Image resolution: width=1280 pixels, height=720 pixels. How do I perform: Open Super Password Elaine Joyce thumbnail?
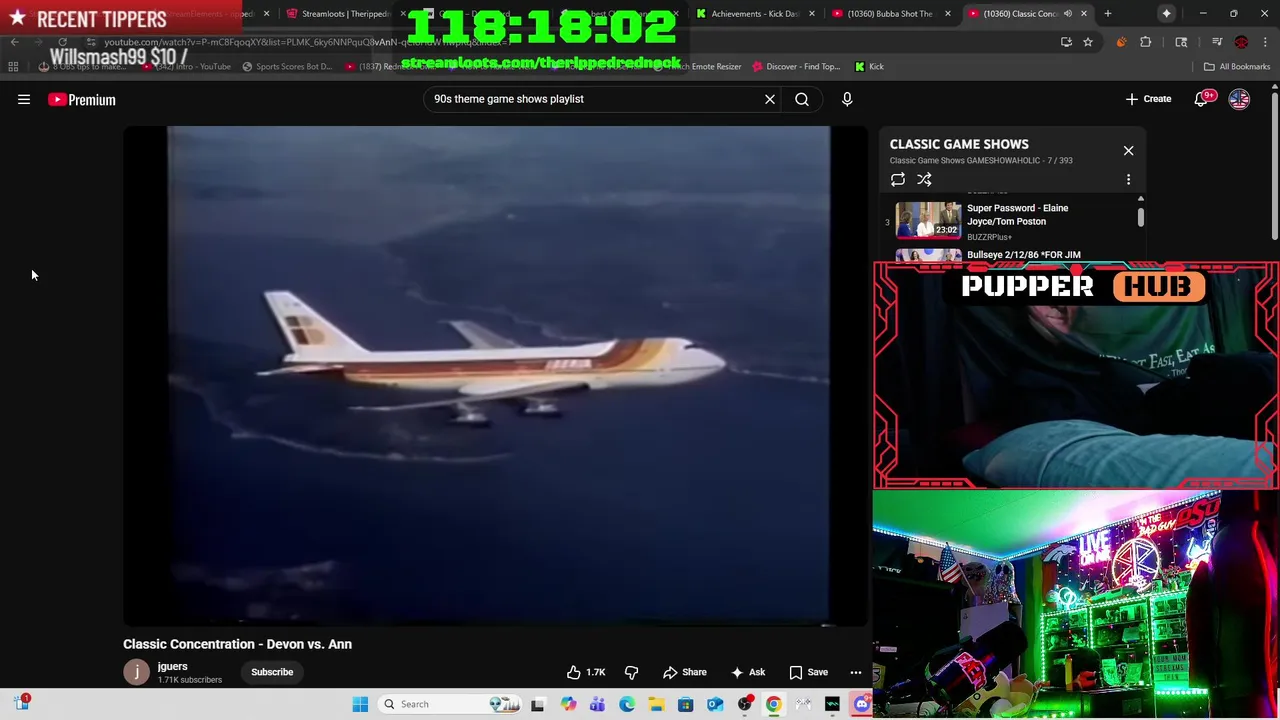(x=928, y=220)
